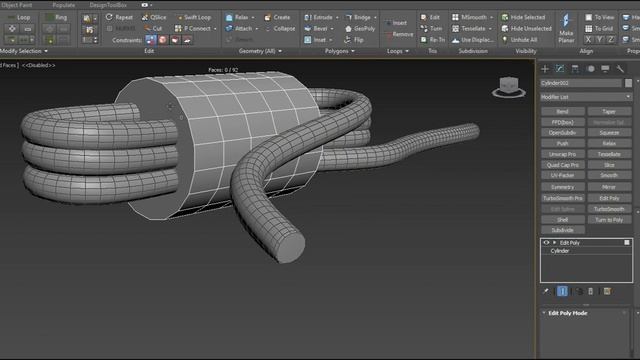Viewport: 640px width, 360px height.
Task: Open the Populate ribbon tab
Action: coord(64,5)
